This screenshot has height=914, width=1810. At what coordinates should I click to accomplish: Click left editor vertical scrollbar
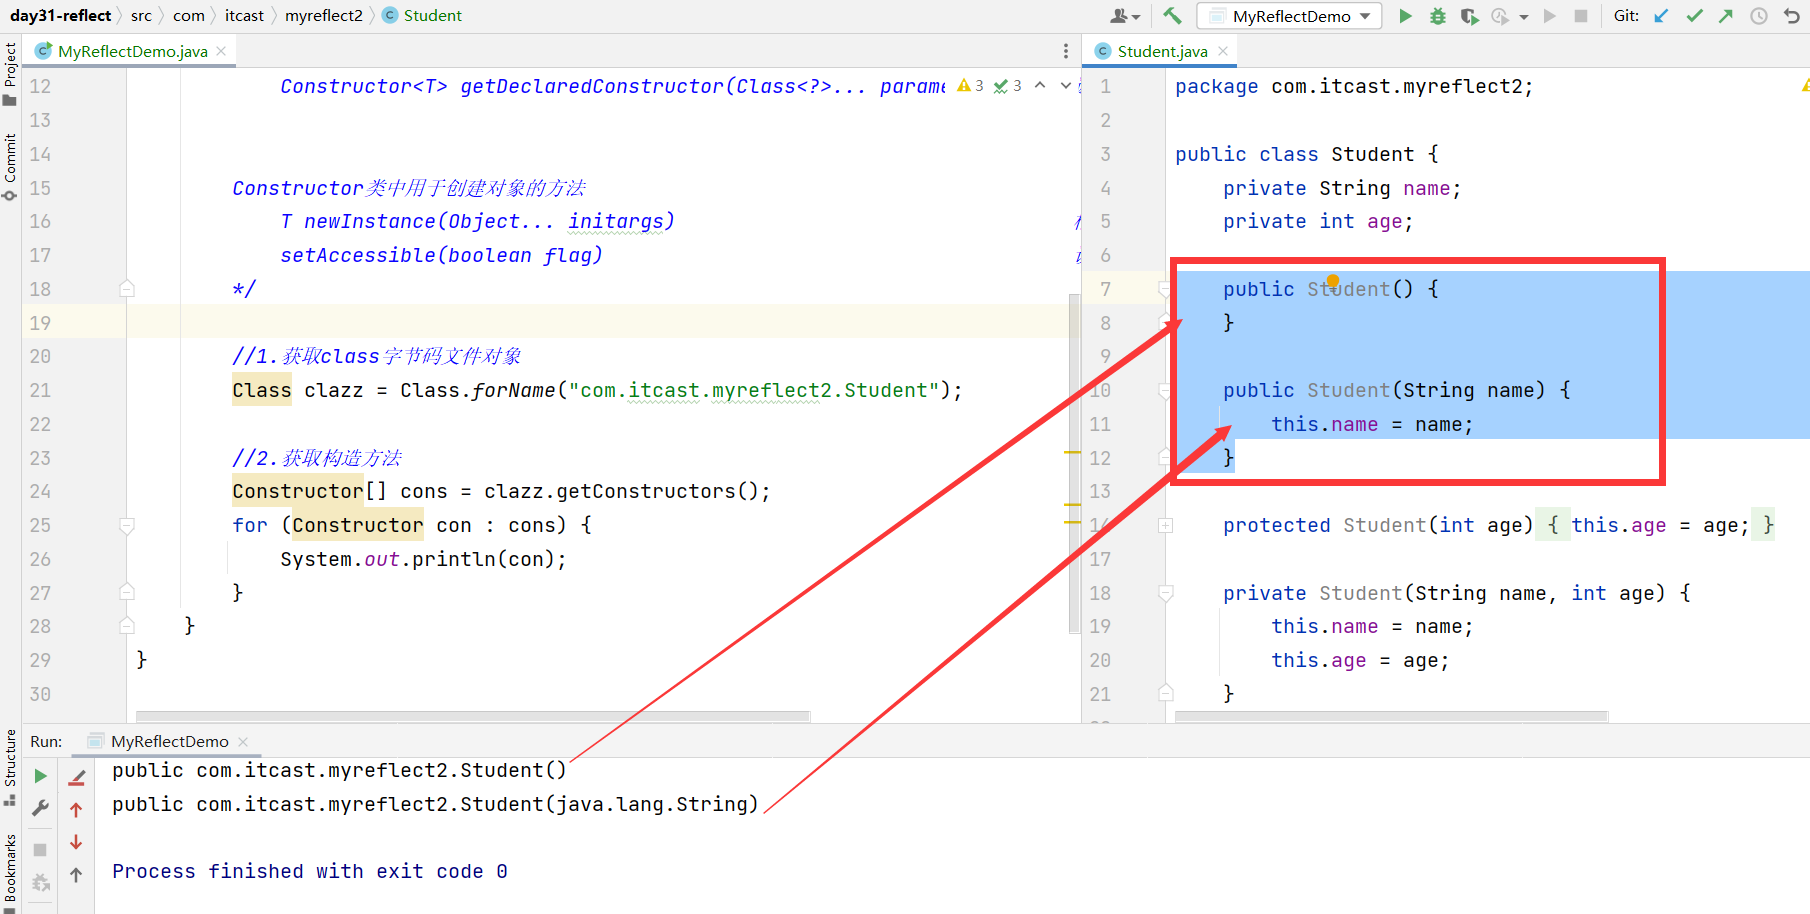pos(1075,466)
